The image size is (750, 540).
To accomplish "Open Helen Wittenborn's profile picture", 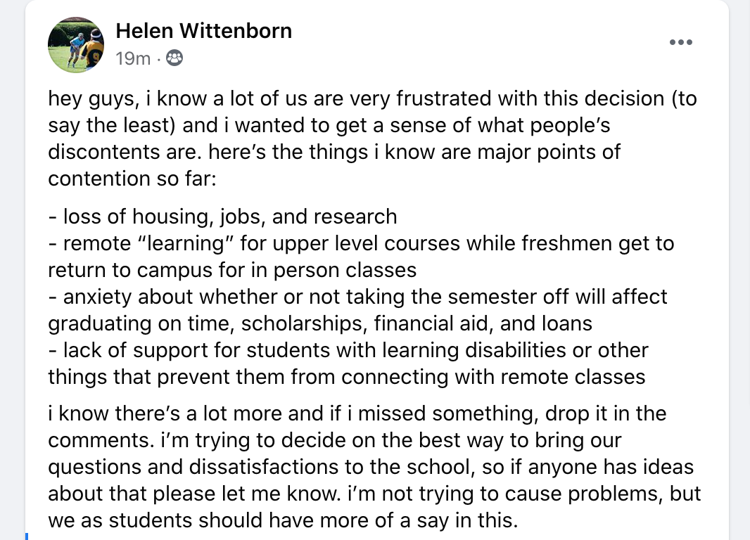I will click(x=76, y=45).
